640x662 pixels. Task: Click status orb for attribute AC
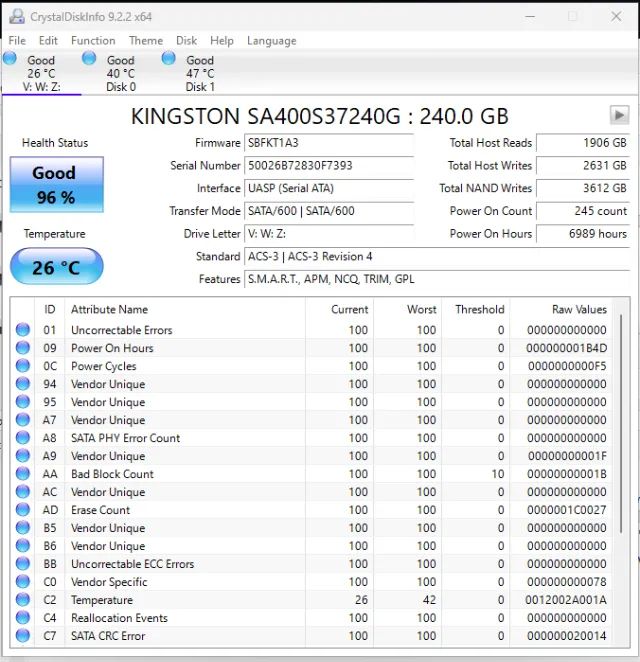(23, 492)
